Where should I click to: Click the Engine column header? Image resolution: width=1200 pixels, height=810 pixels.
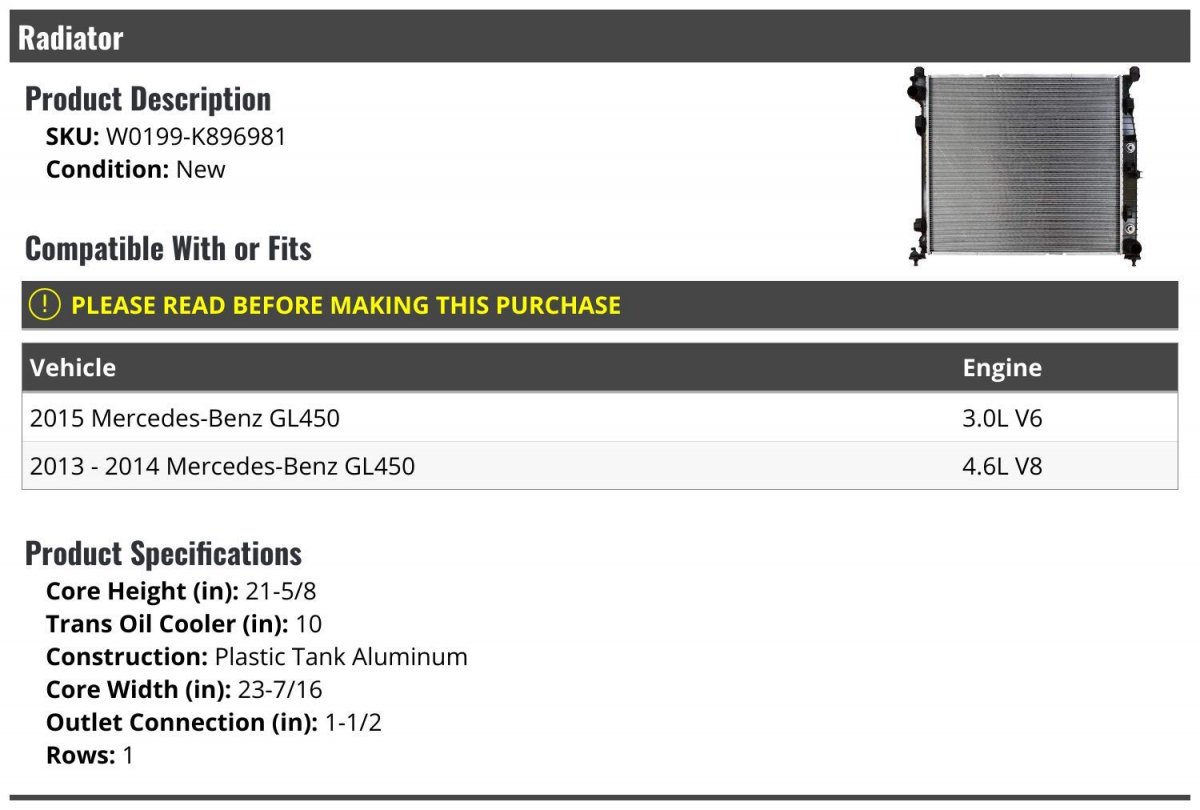click(1002, 368)
